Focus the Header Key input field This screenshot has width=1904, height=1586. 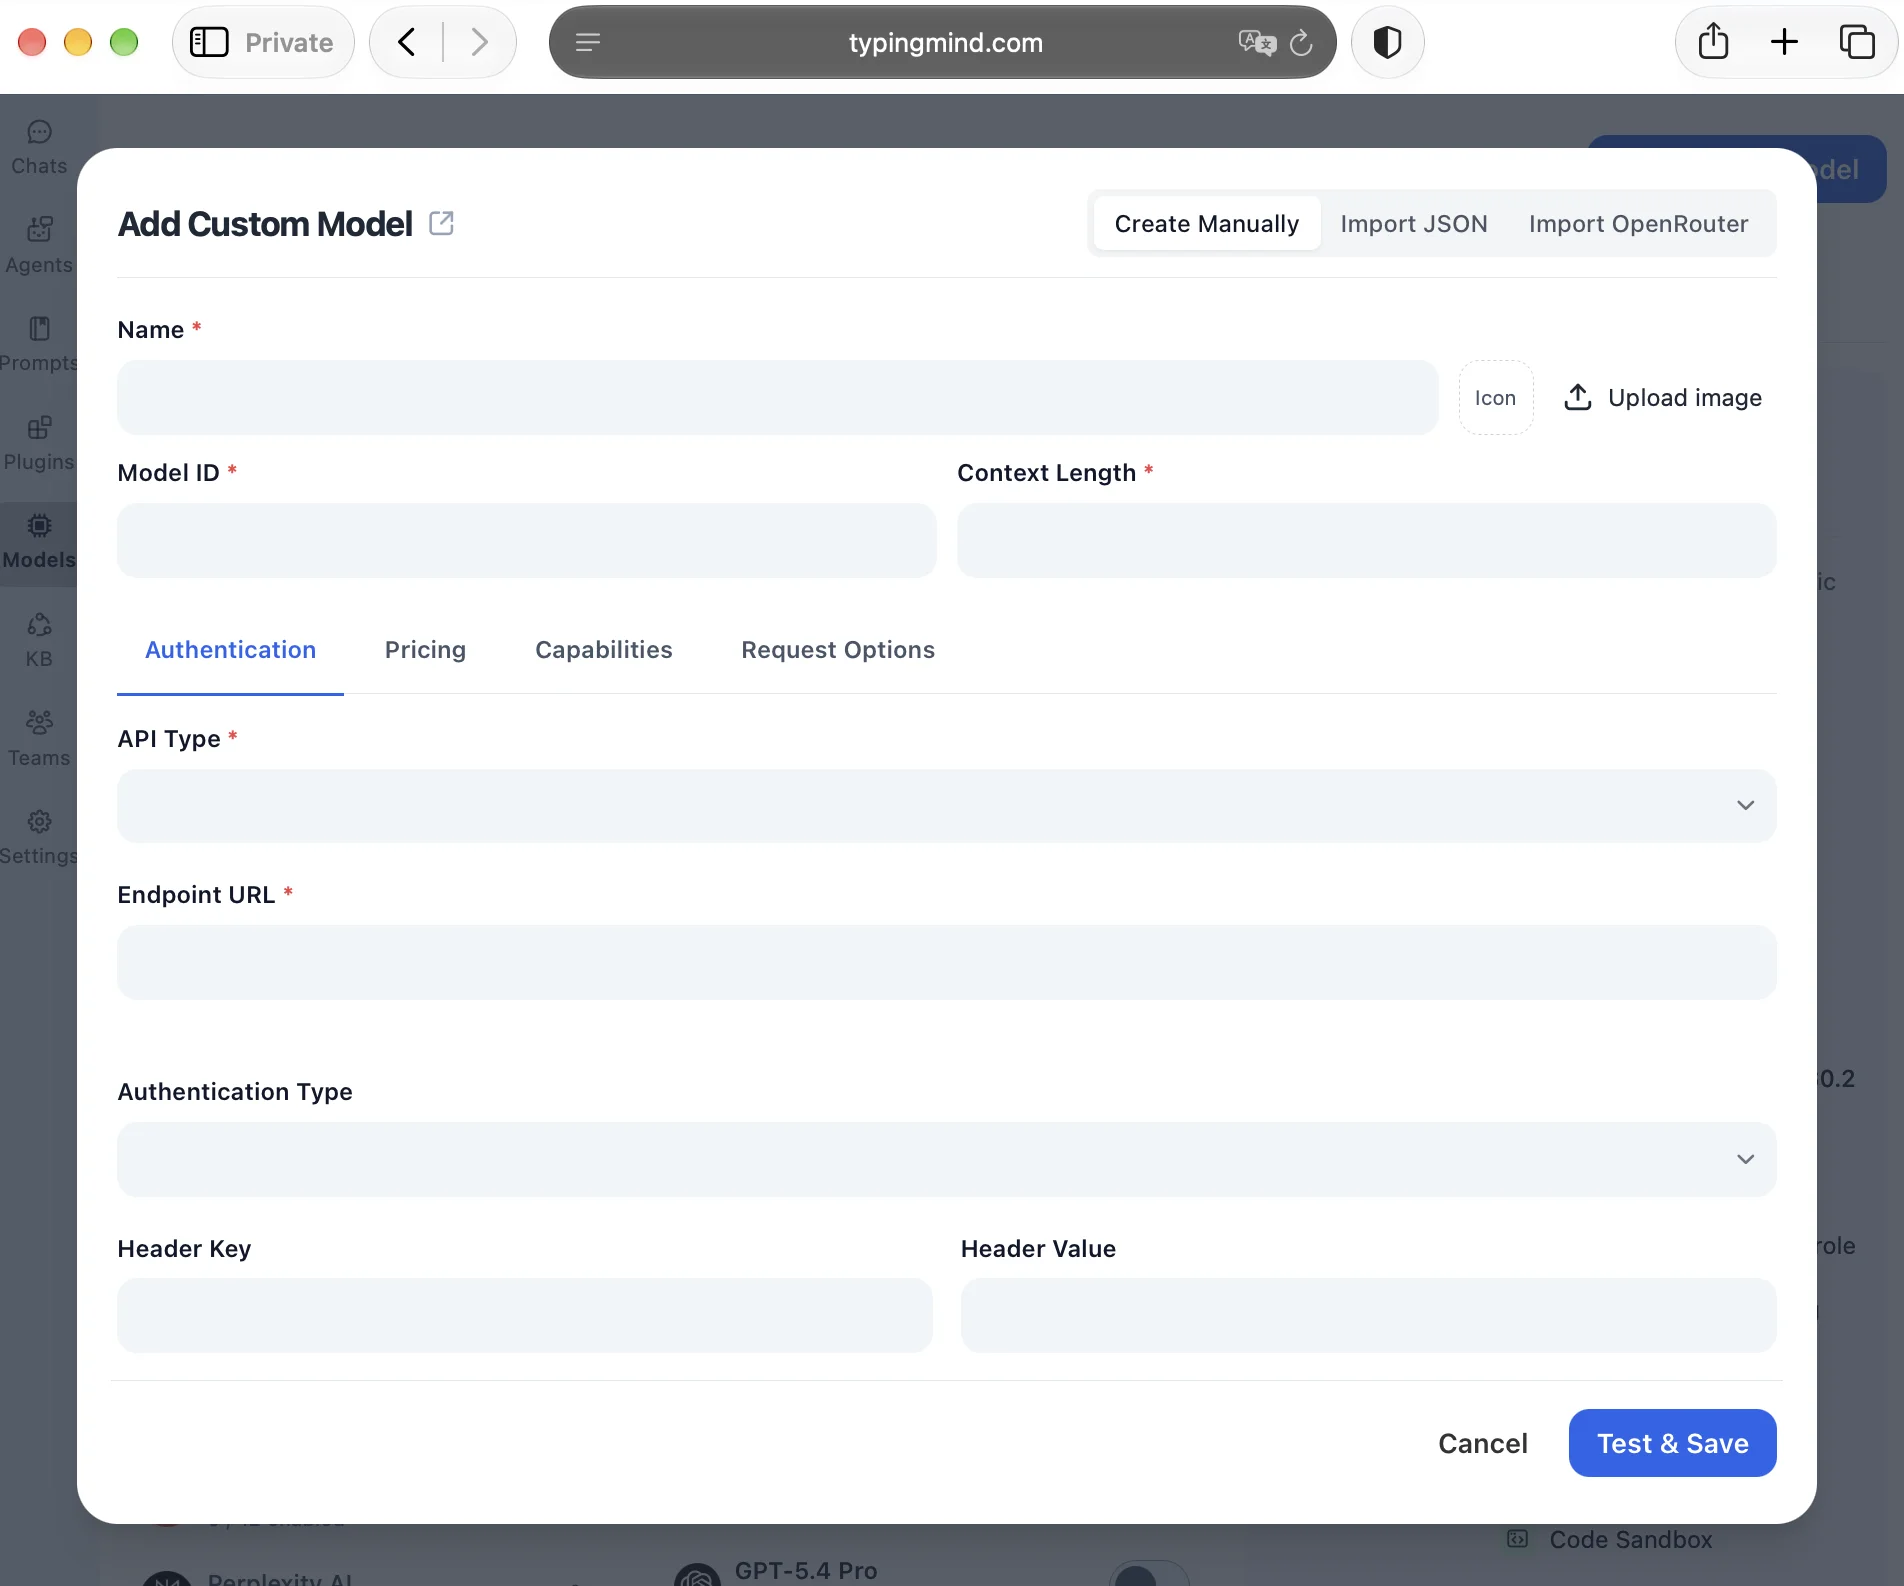coord(524,1315)
